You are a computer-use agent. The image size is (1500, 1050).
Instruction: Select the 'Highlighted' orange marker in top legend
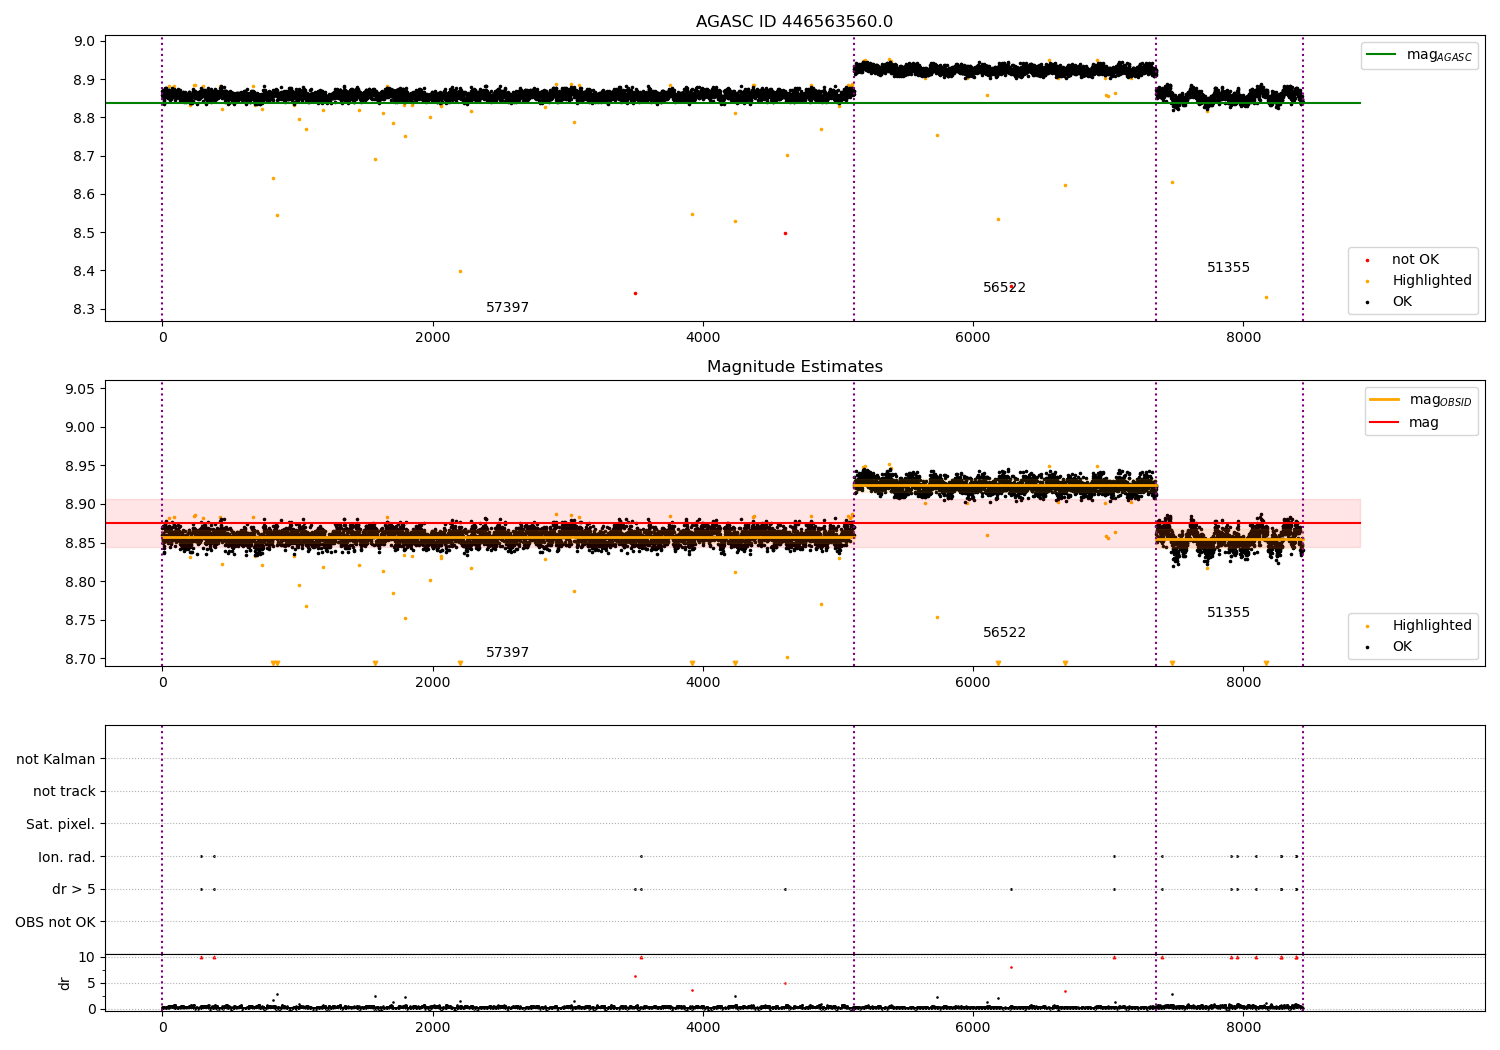(x=1367, y=281)
